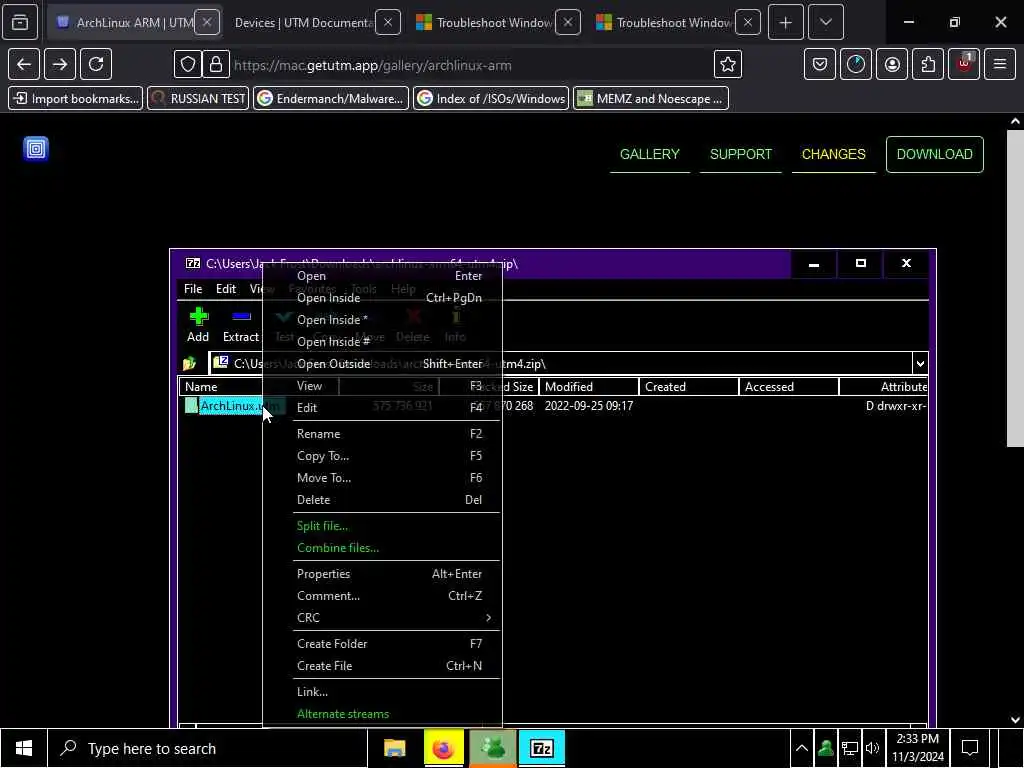Go back in browser history
Screen dimensions: 1024x768
pos(24,64)
